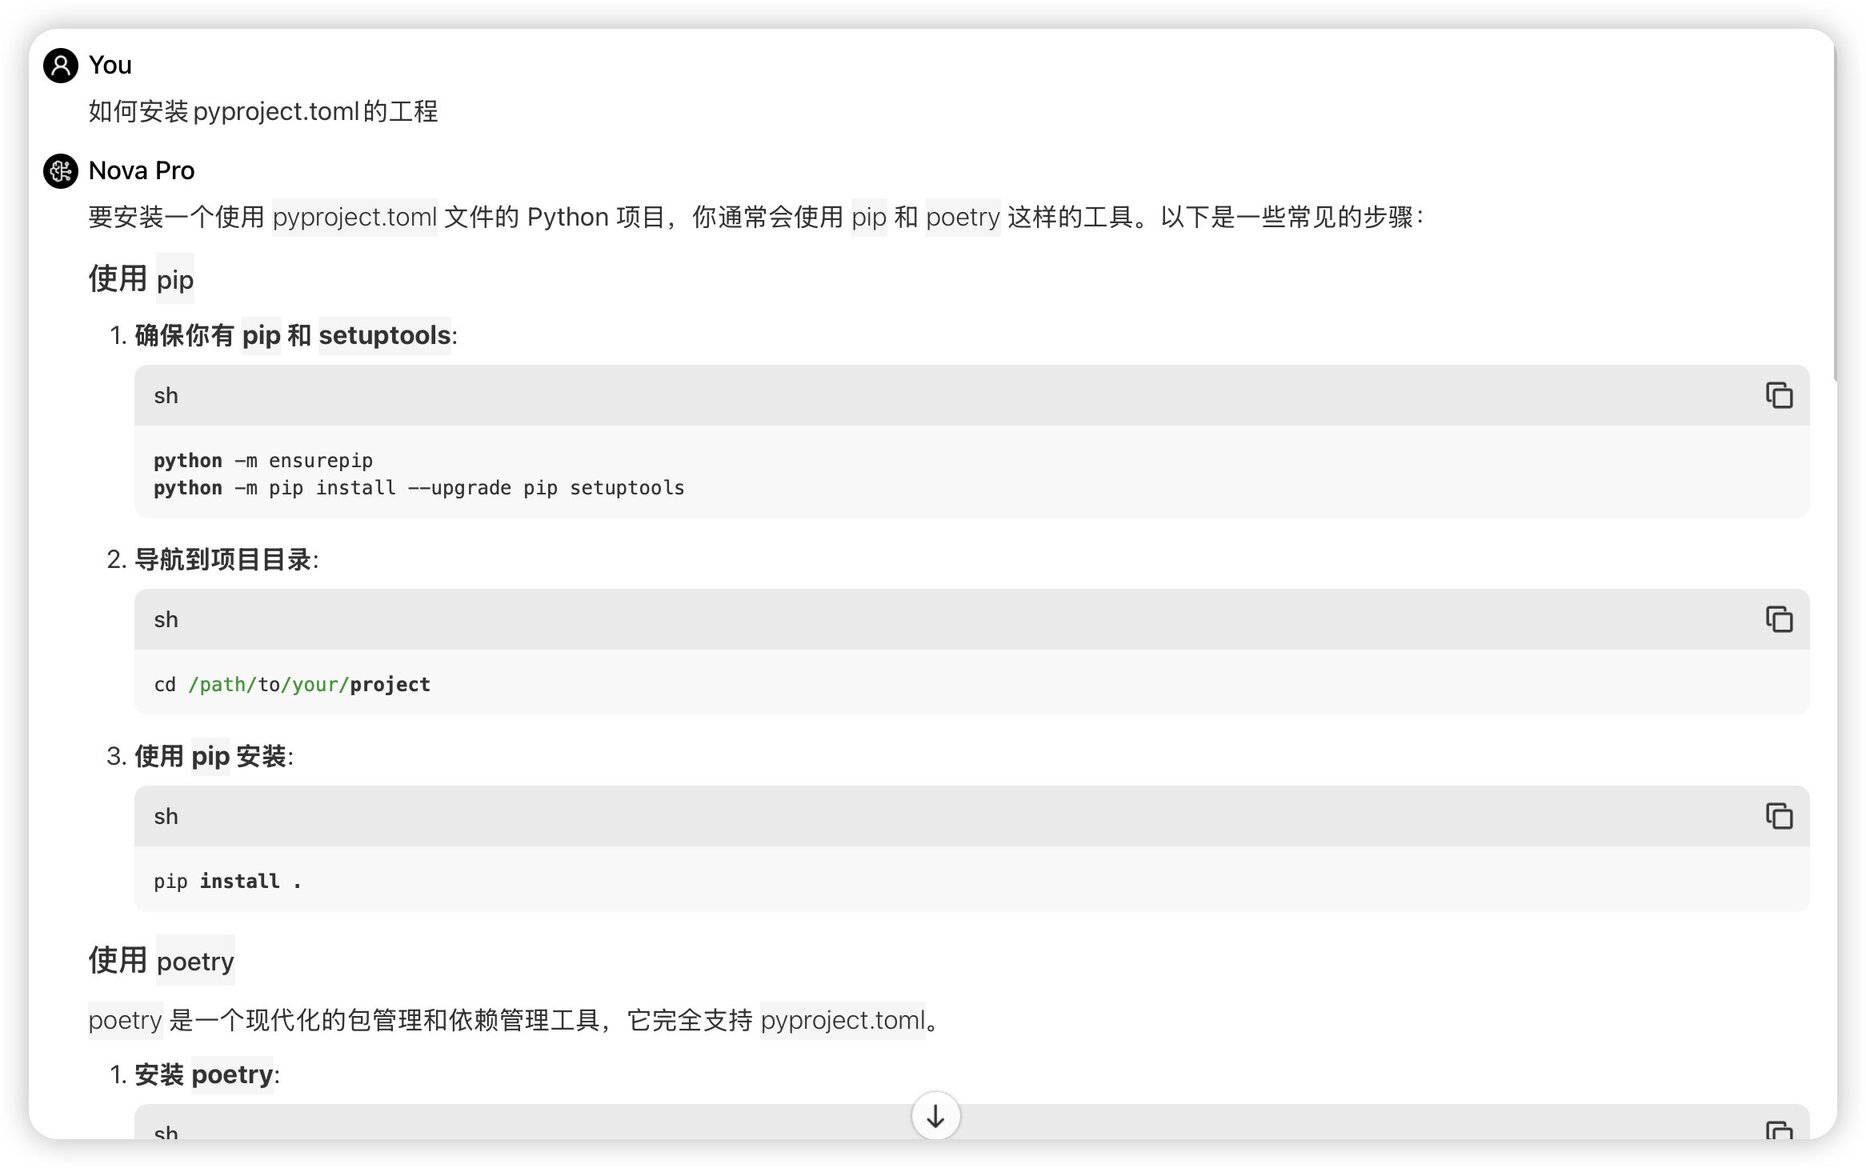1866x1168 pixels.
Task: Click the You sender name
Action: click(110, 65)
